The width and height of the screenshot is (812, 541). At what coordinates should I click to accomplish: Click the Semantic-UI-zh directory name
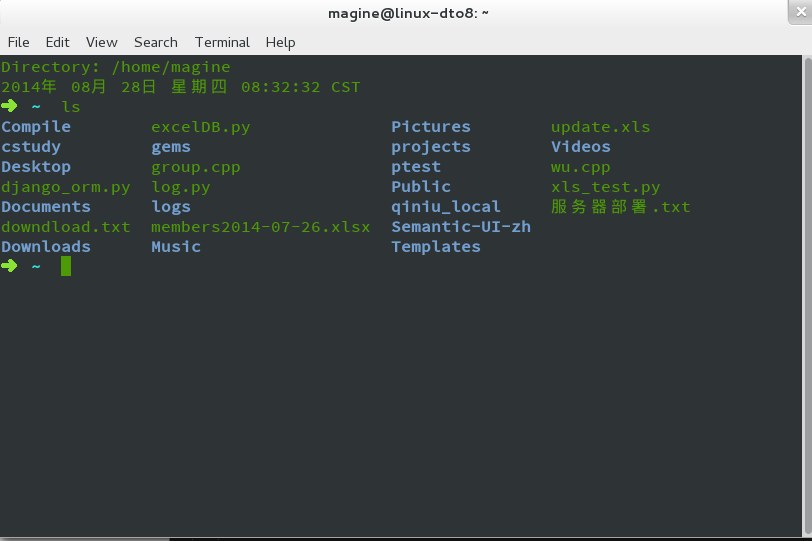[x=460, y=227]
